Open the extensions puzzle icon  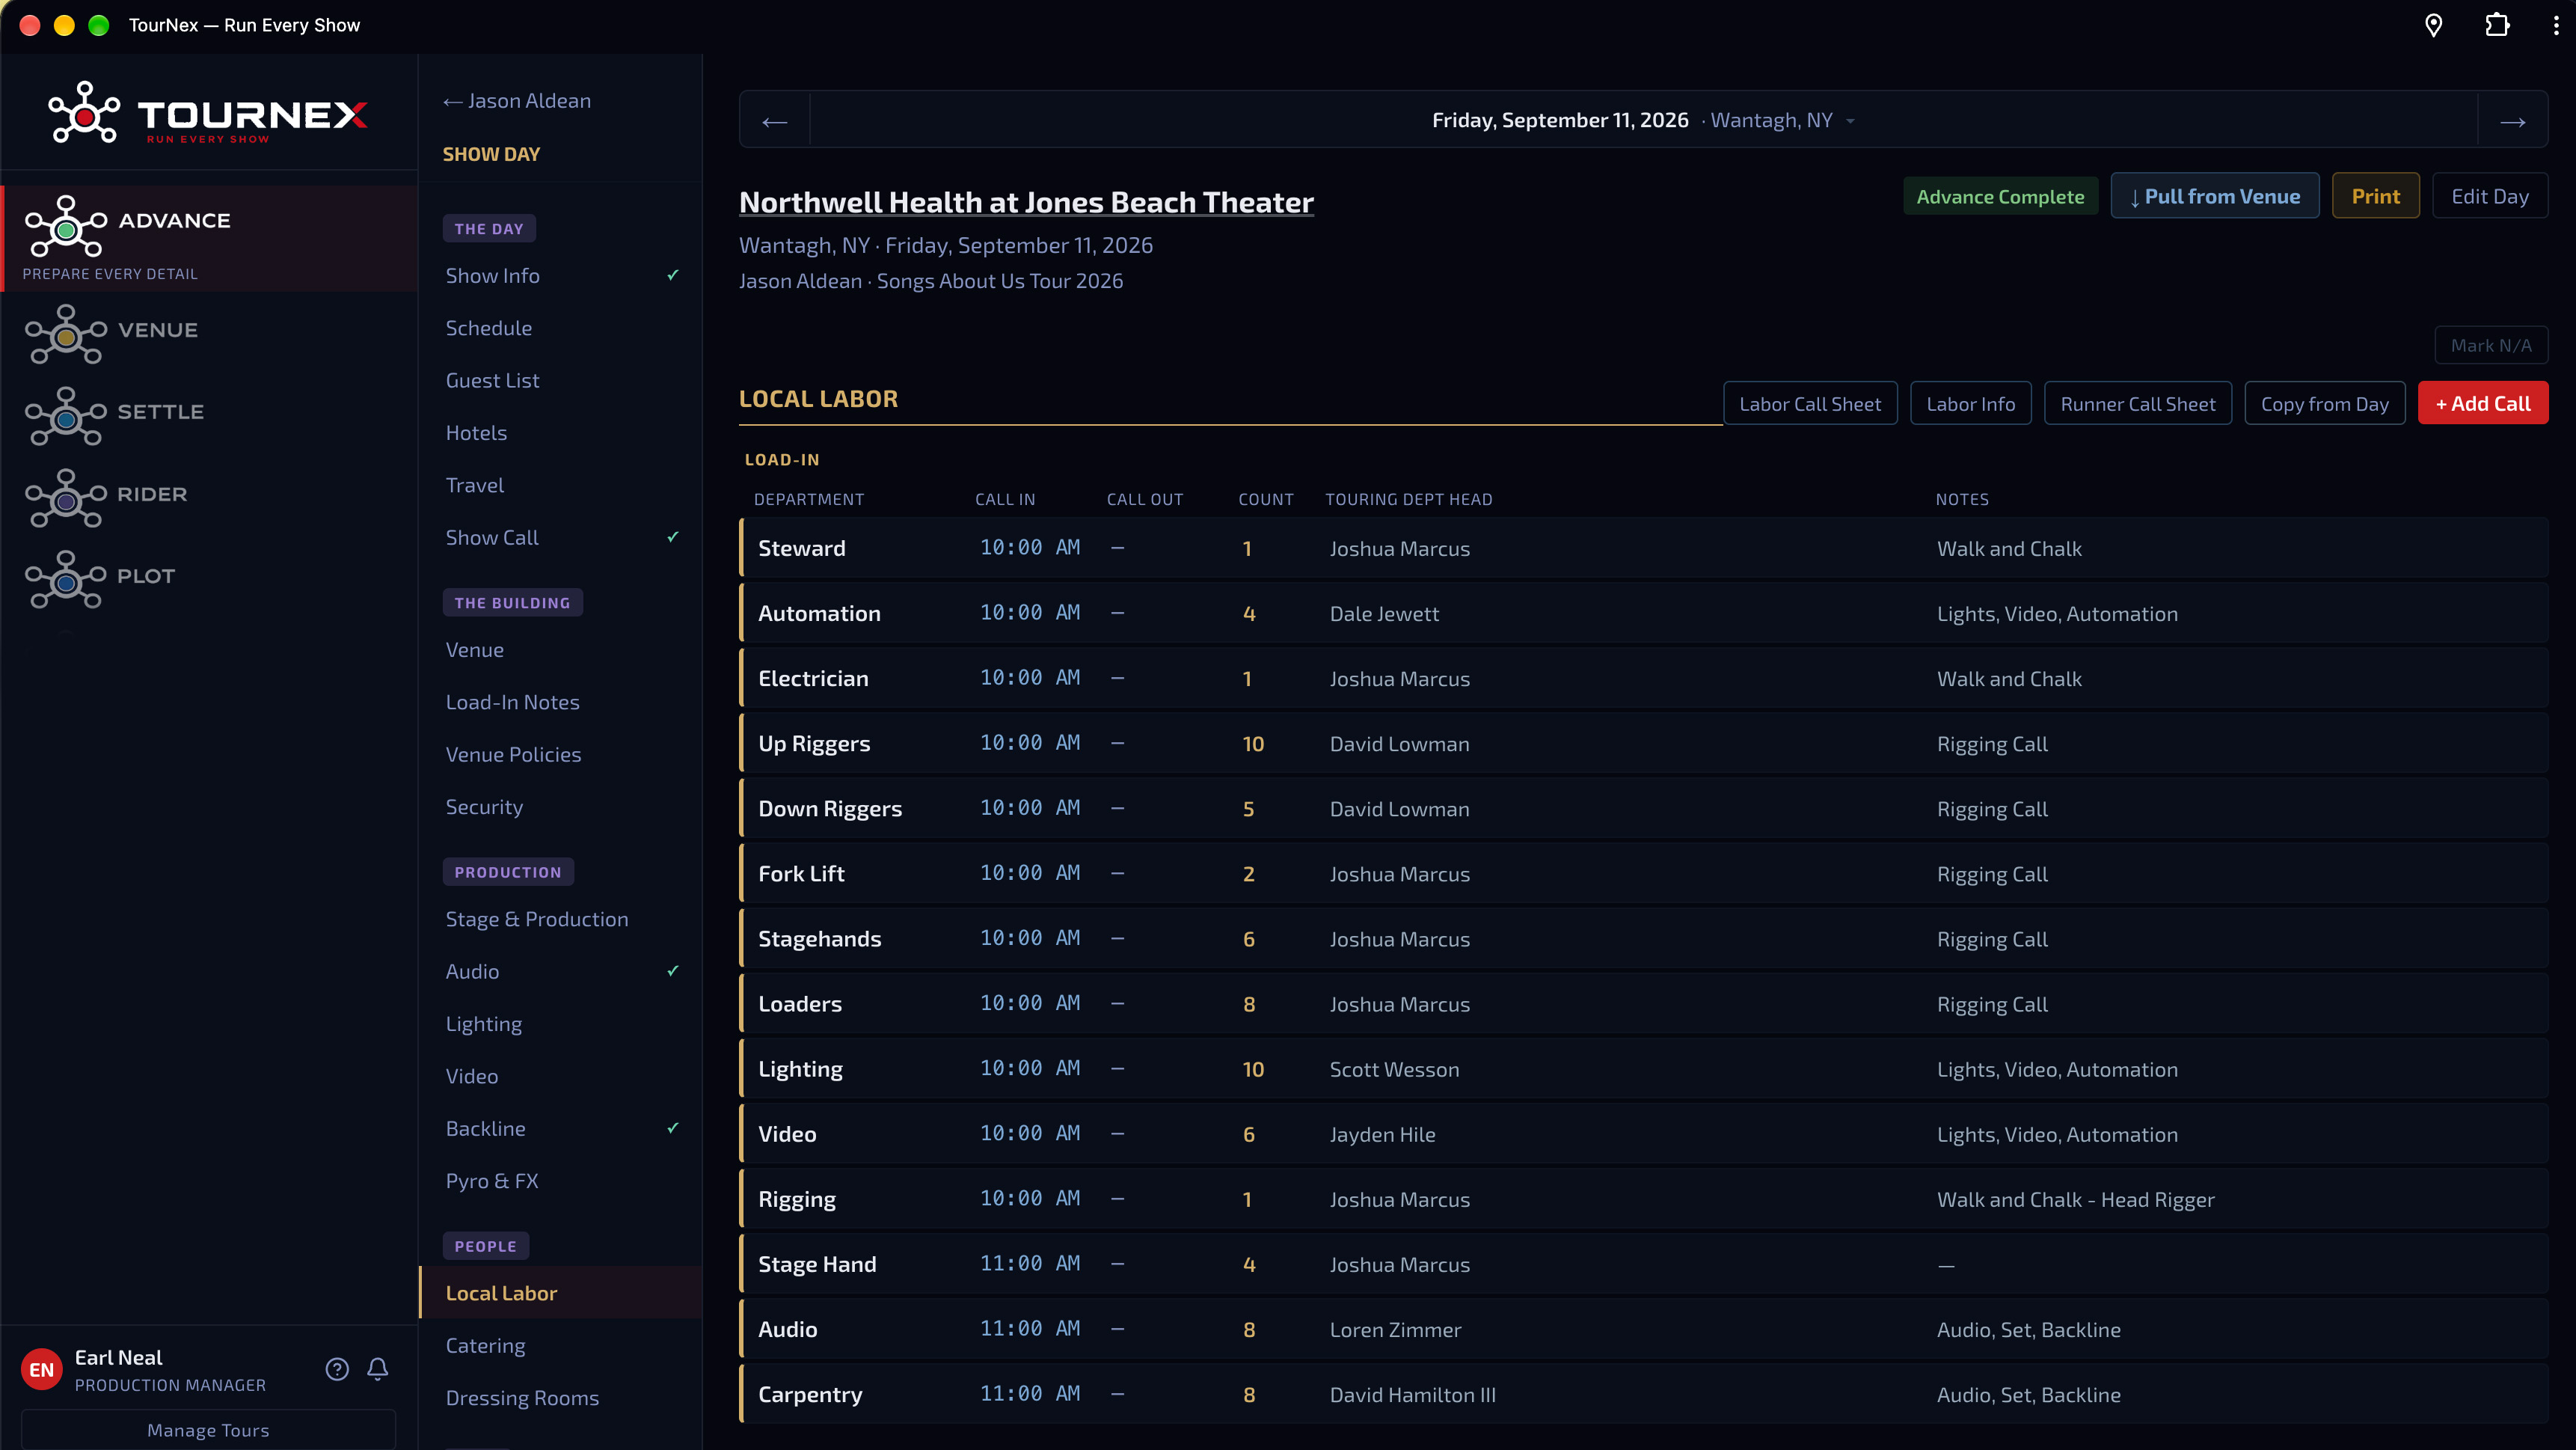(x=2497, y=25)
